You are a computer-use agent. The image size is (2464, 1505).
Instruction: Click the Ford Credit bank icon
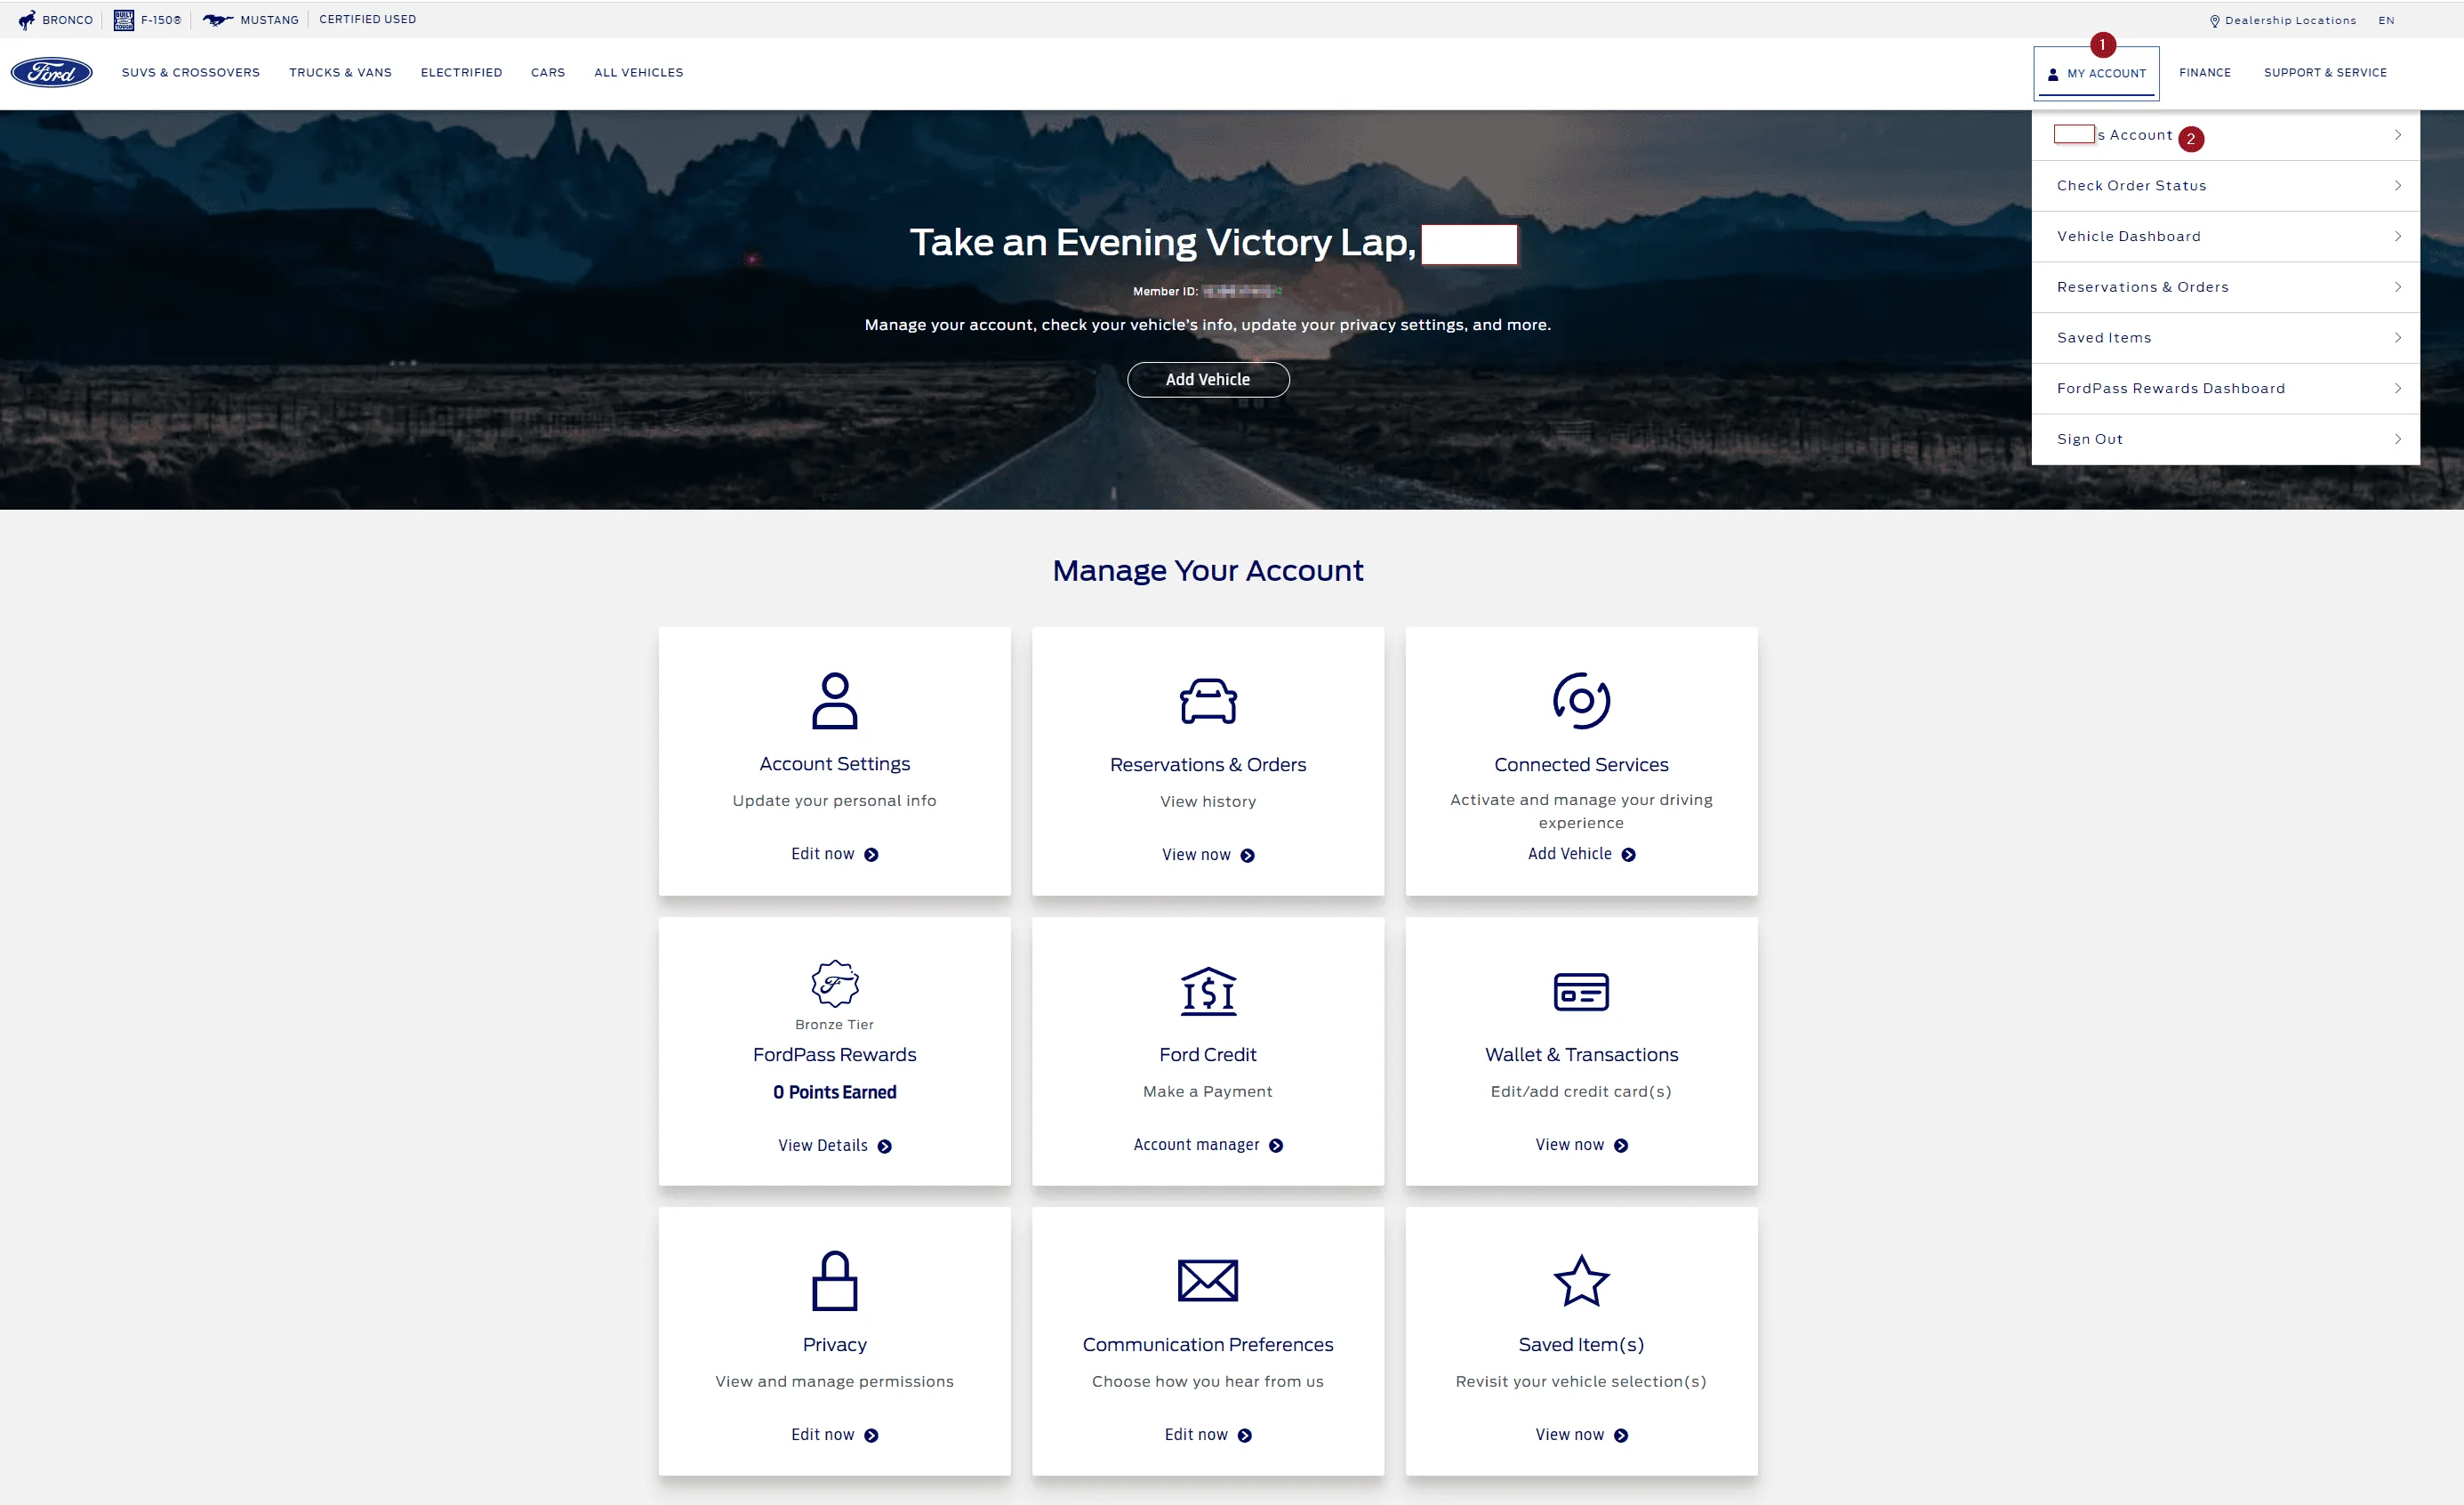(x=1208, y=991)
